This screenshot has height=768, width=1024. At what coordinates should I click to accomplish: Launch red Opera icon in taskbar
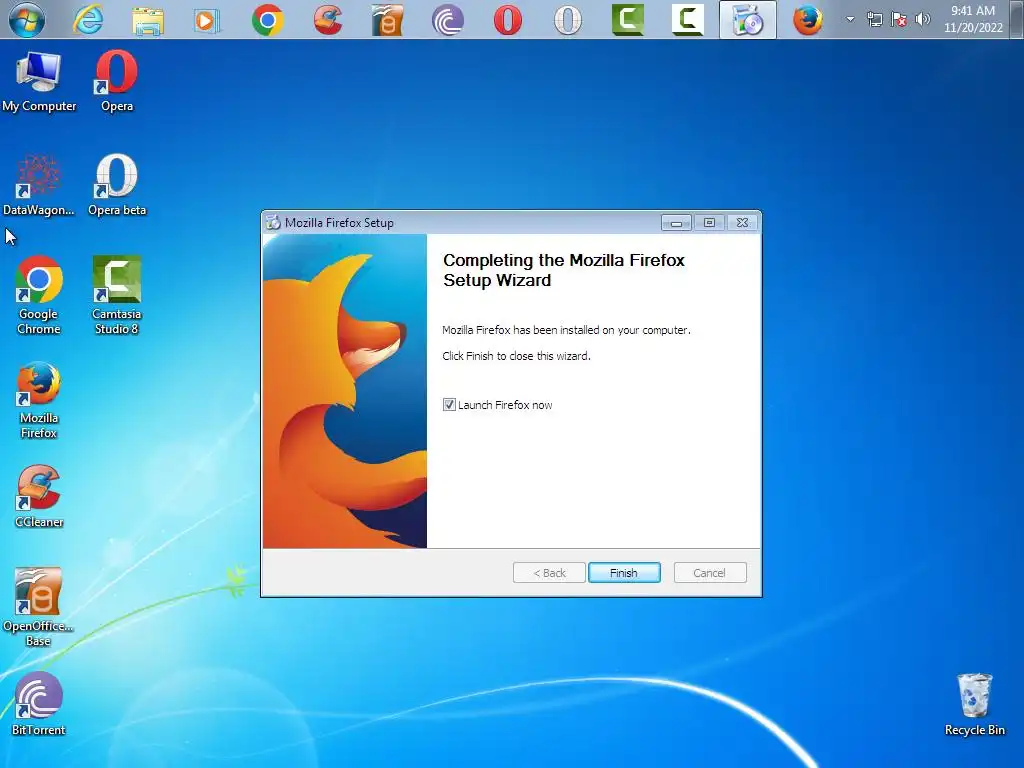[507, 20]
